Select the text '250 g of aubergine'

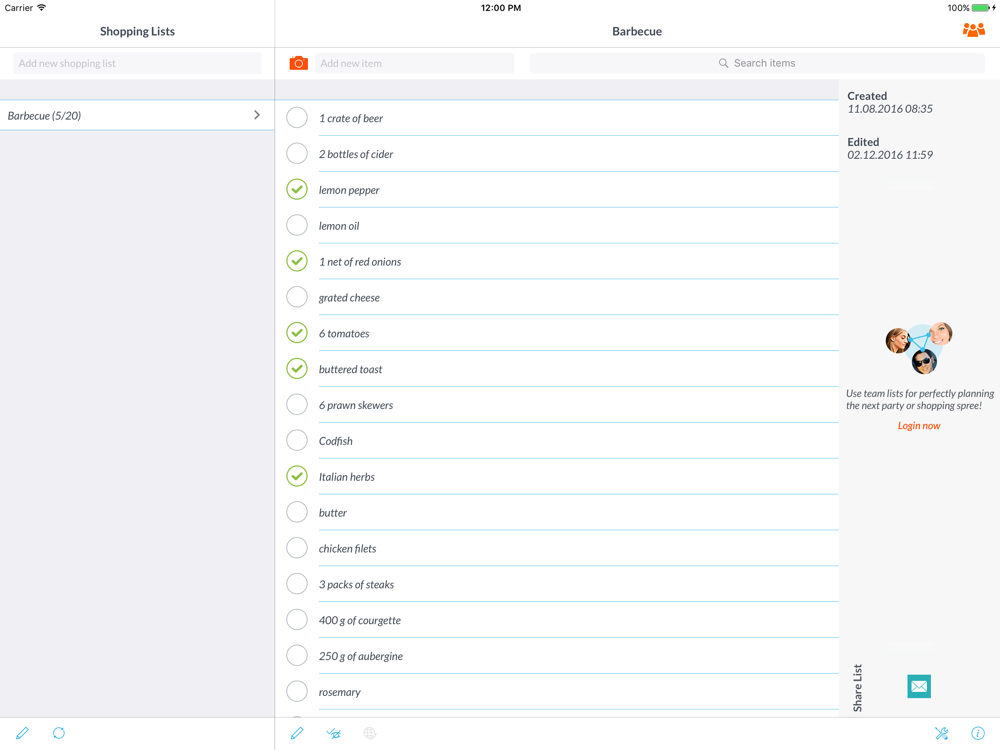click(x=360, y=656)
